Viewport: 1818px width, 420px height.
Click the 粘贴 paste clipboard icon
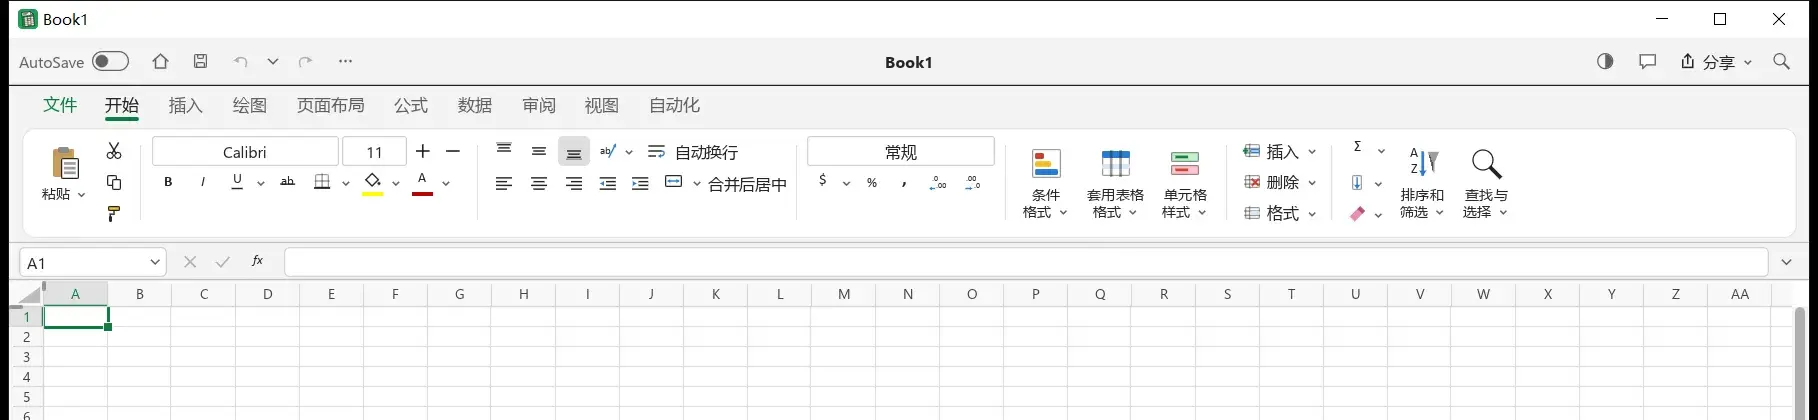pos(64,163)
